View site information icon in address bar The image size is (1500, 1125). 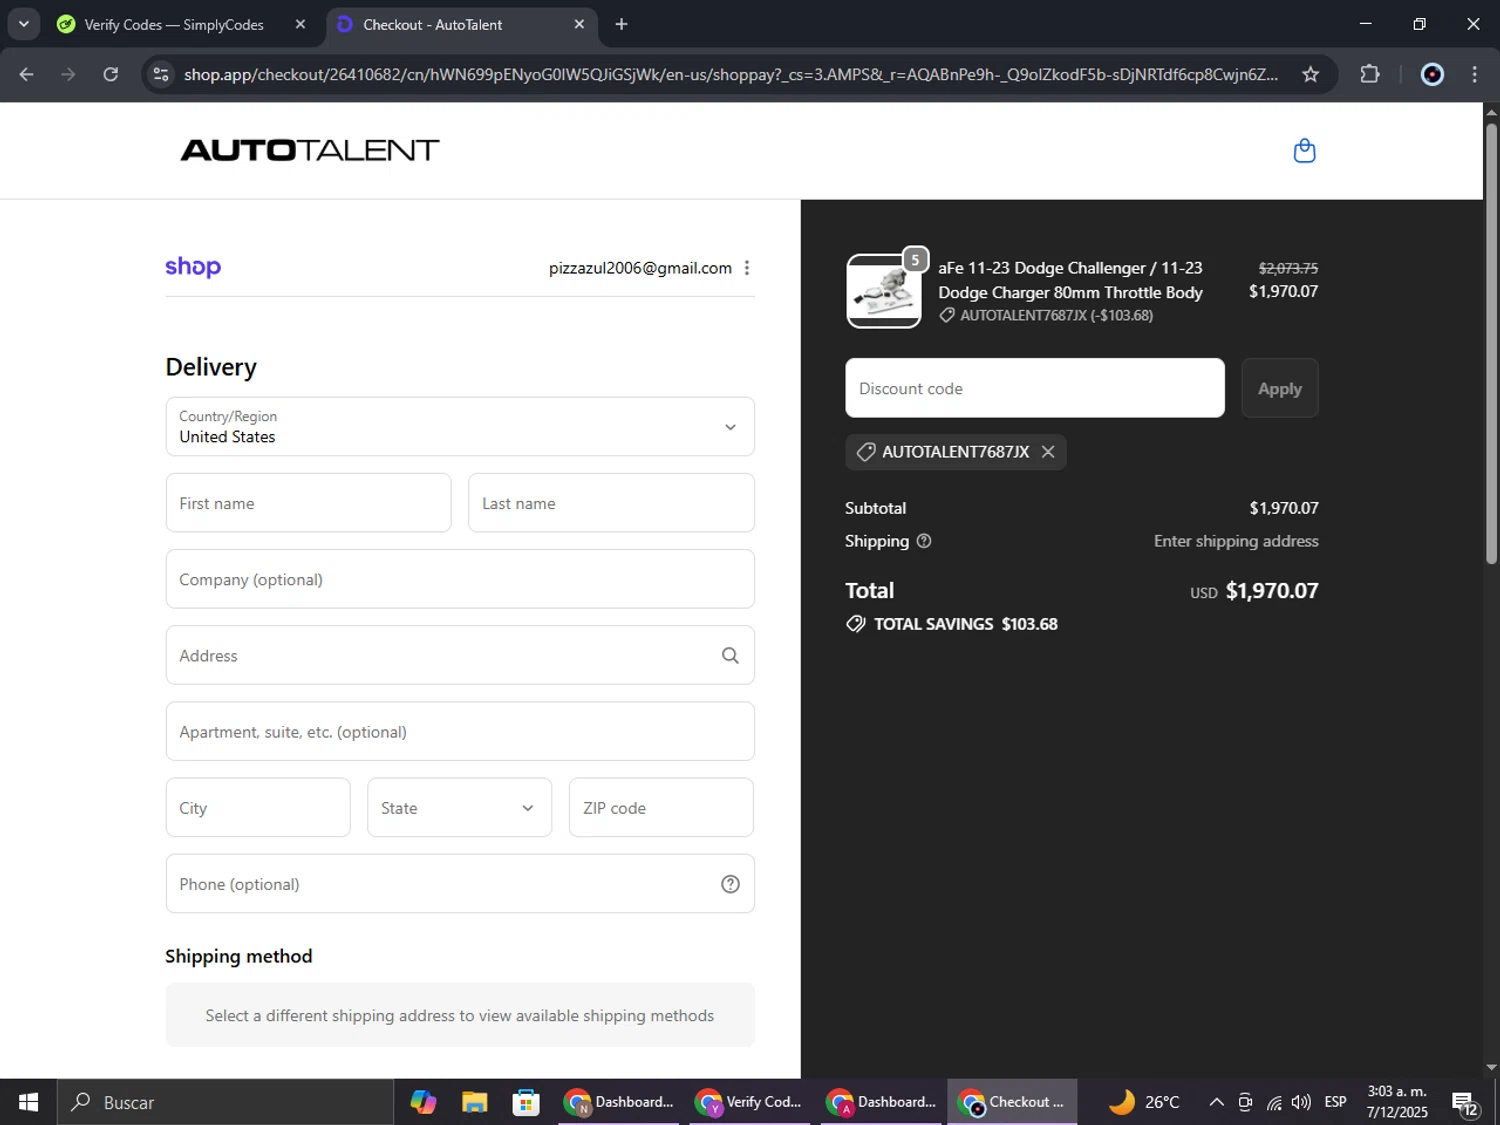[x=161, y=74]
